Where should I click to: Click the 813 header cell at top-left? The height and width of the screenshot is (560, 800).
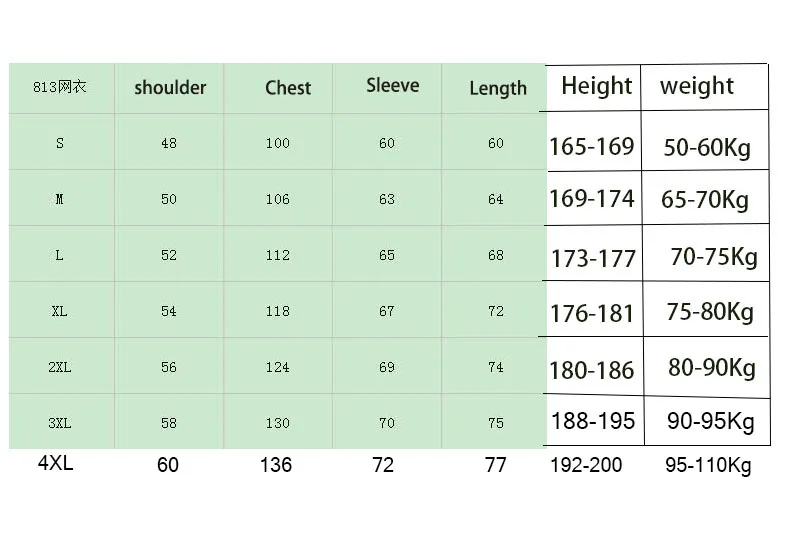pyautogui.click(x=60, y=87)
